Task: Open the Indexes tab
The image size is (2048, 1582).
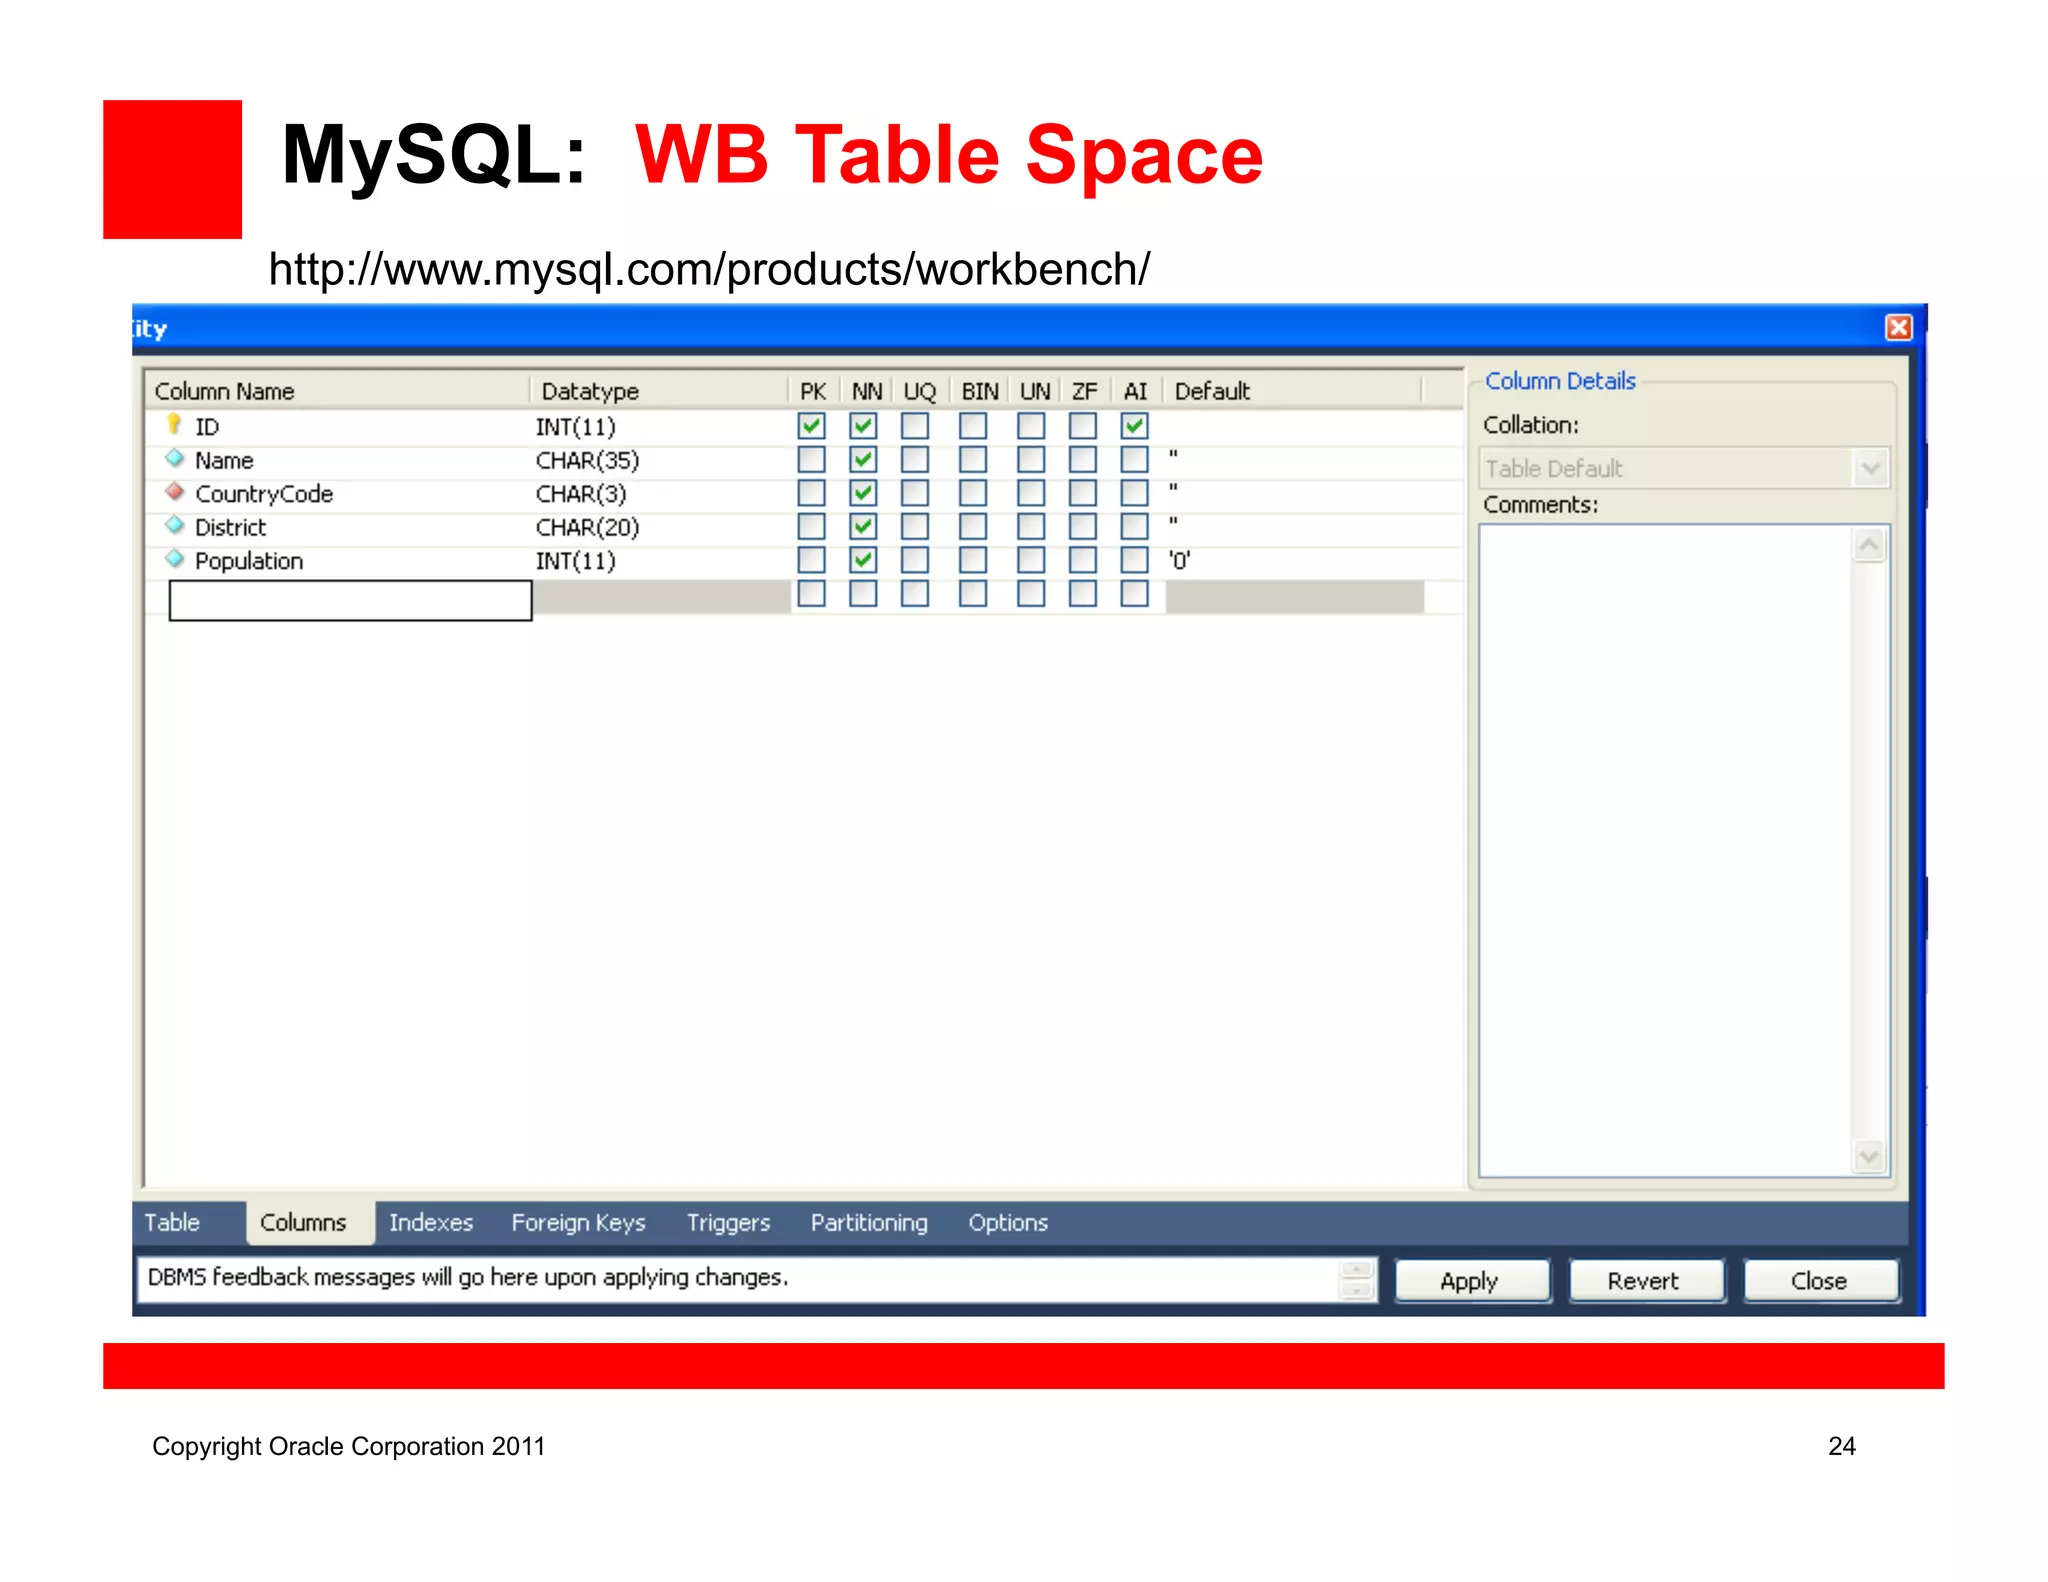Action: pyautogui.click(x=431, y=1222)
